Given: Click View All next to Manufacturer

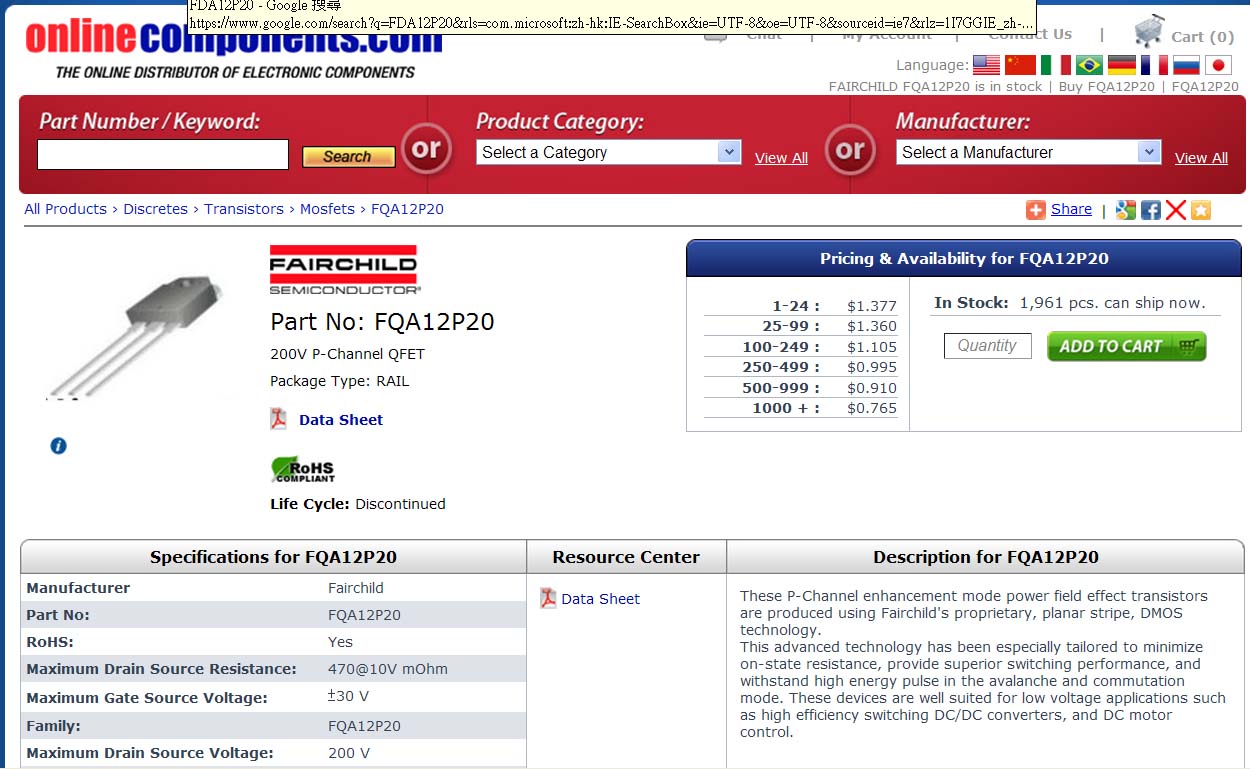Looking at the screenshot, I should click(1201, 158).
